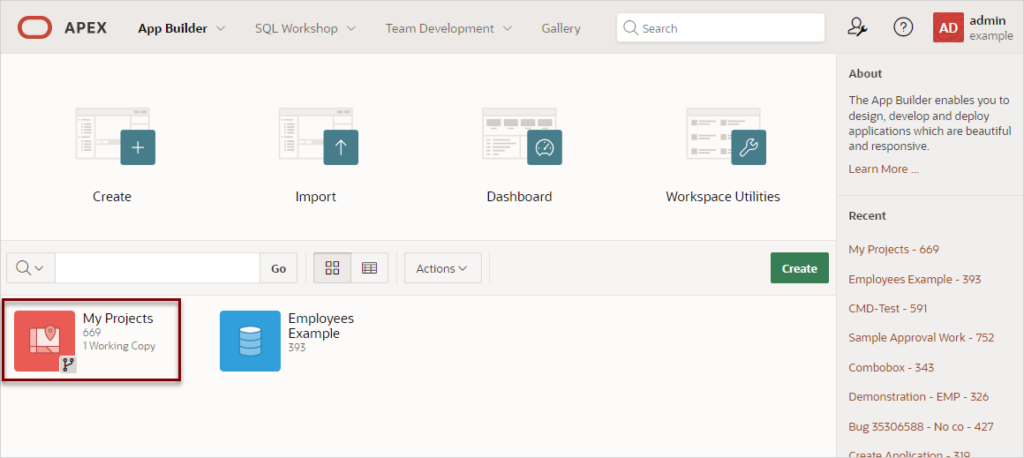Open Team Development menu

pyautogui.click(x=449, y=29)
